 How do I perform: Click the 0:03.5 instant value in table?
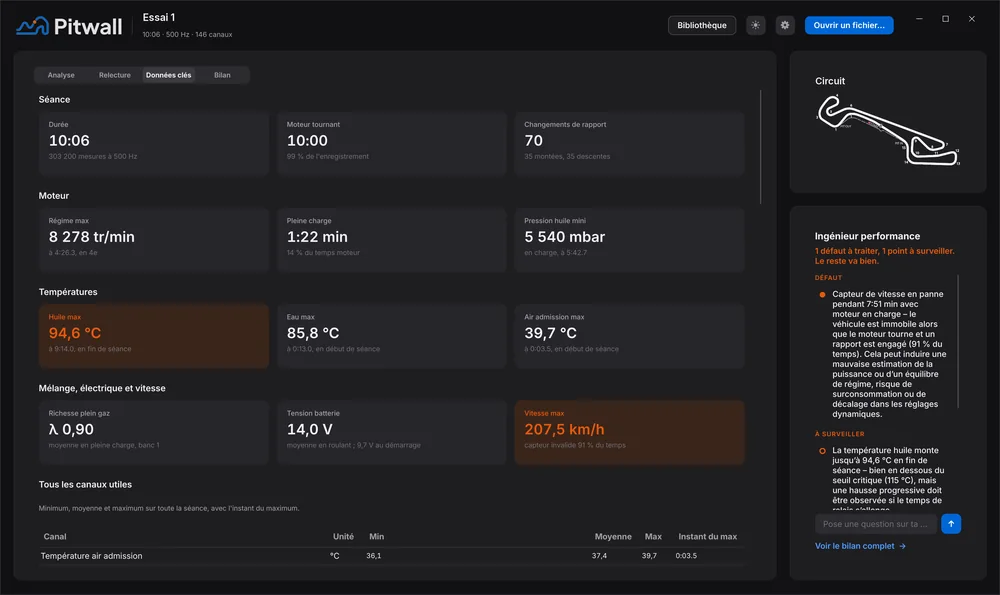point(686,556)
